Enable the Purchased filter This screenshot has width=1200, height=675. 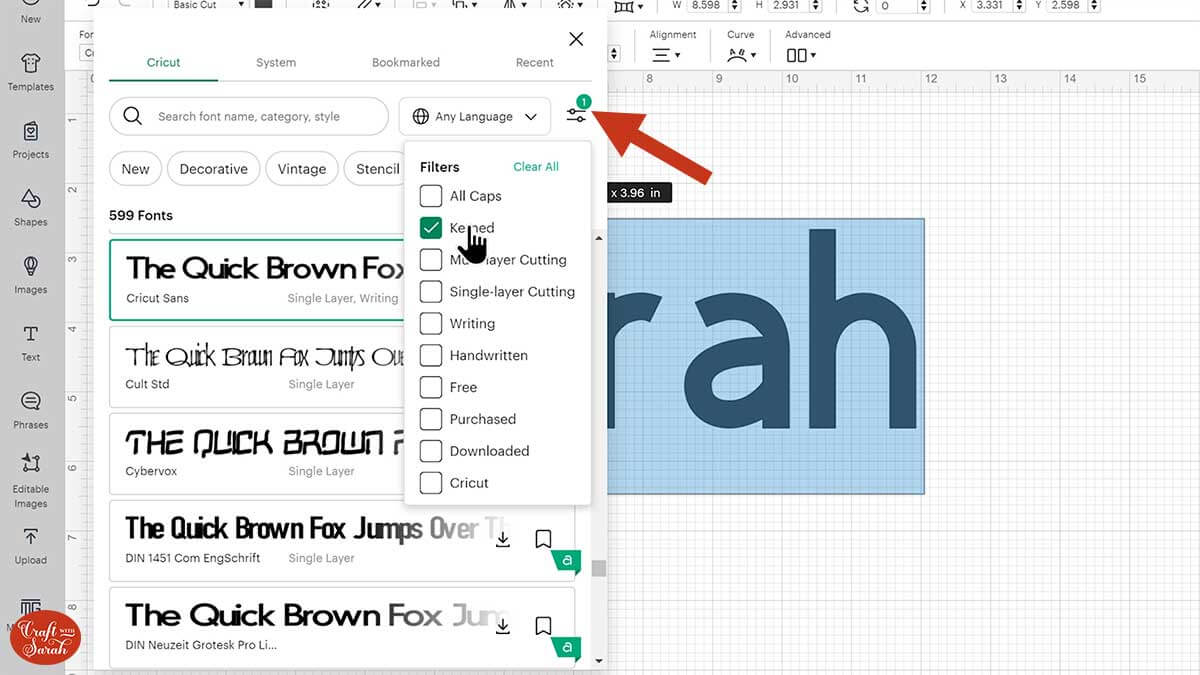[431, 419]
